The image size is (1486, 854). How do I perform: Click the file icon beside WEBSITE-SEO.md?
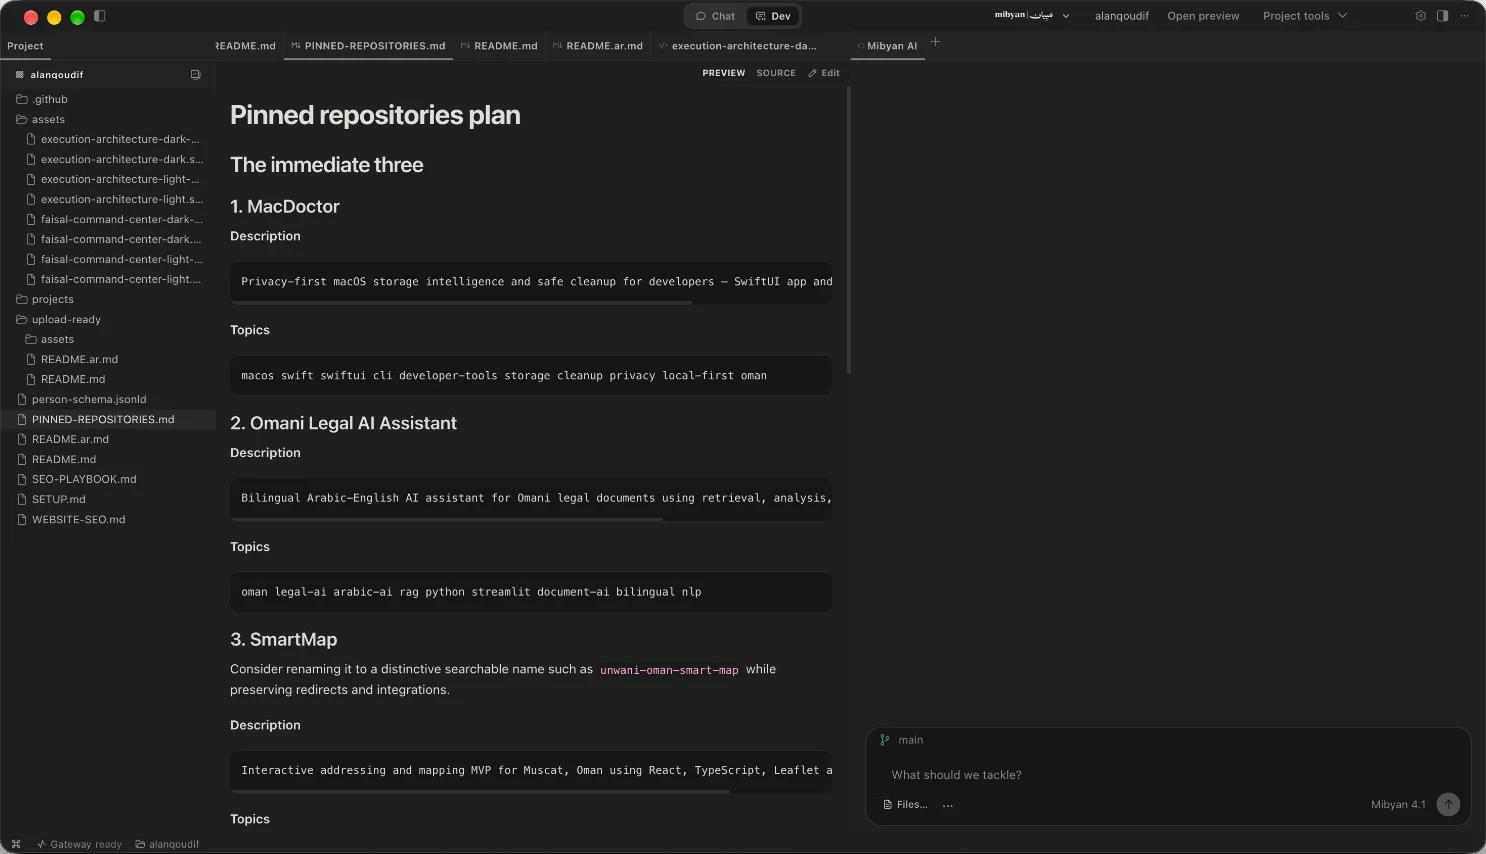[x=22, y=519]
